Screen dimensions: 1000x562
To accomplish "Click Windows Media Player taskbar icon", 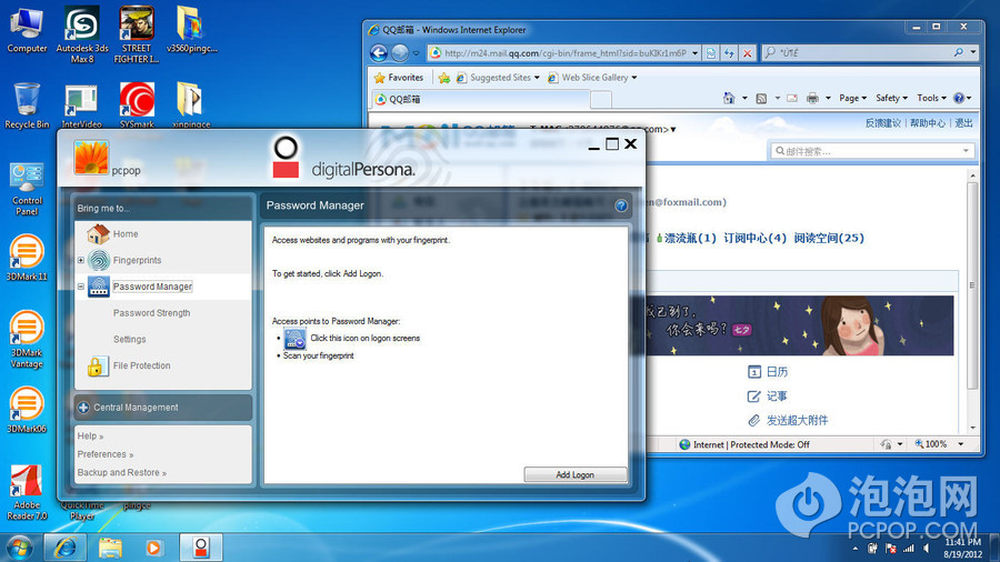I will click(154, 547).
